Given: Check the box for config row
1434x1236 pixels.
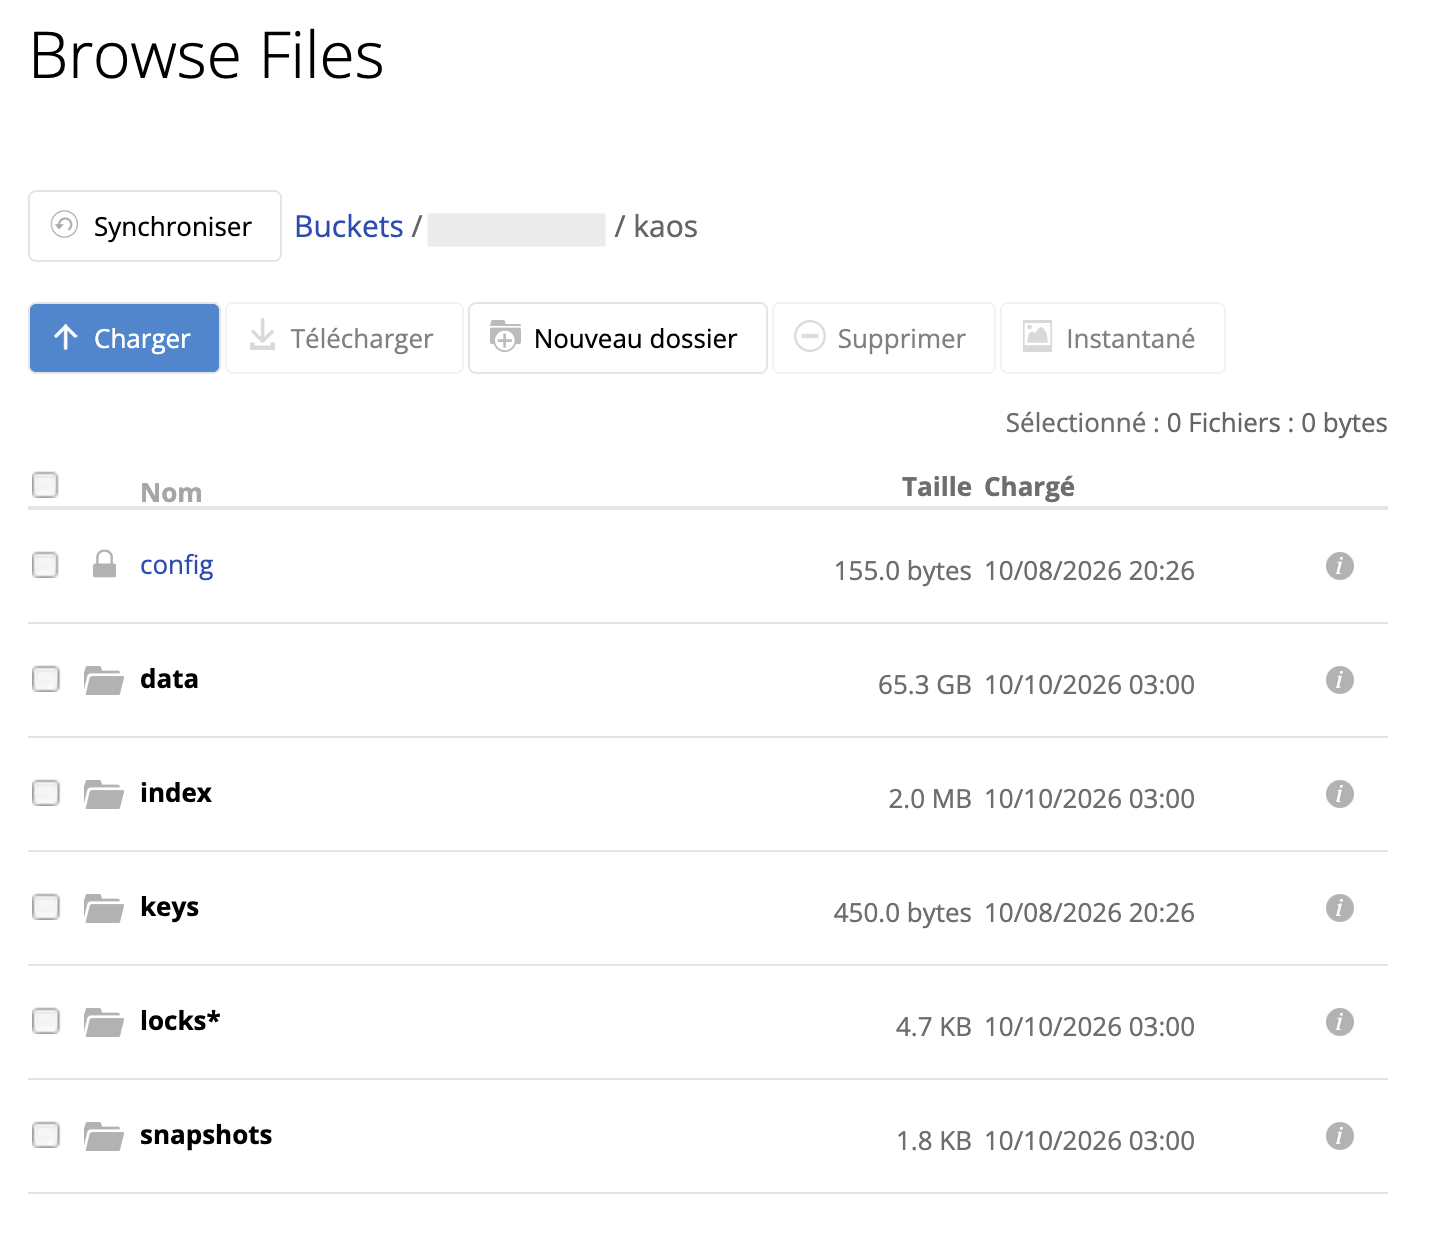Looking at the screenshot, I should (x=45, y=565).
